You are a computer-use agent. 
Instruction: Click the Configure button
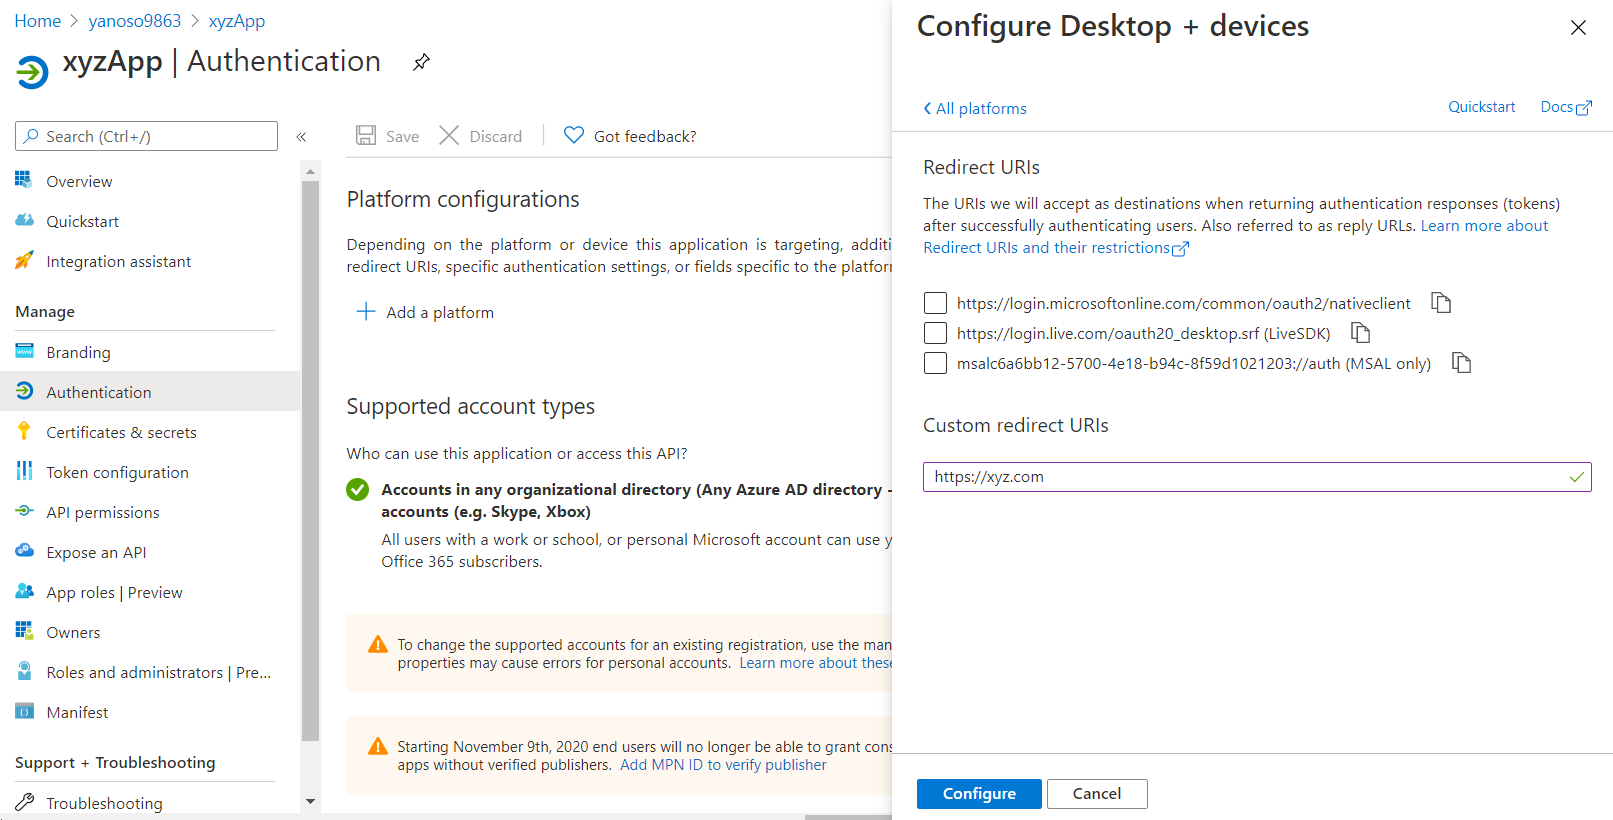(979, 794)
